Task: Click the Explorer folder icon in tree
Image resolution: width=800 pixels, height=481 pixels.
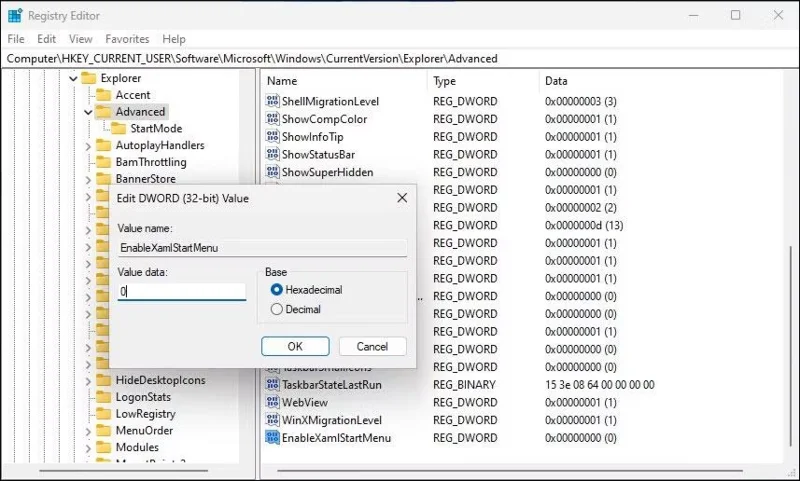Action: tap(89, 78)
